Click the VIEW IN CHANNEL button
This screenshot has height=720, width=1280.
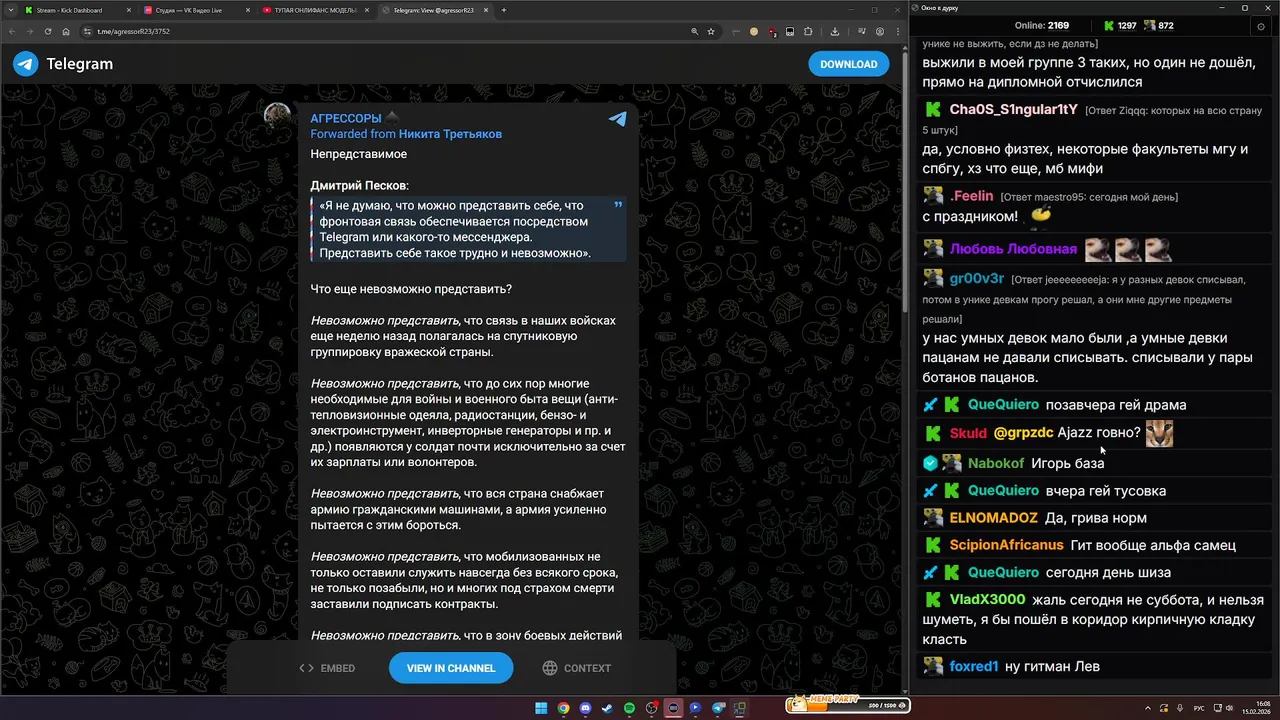(451, 668)
